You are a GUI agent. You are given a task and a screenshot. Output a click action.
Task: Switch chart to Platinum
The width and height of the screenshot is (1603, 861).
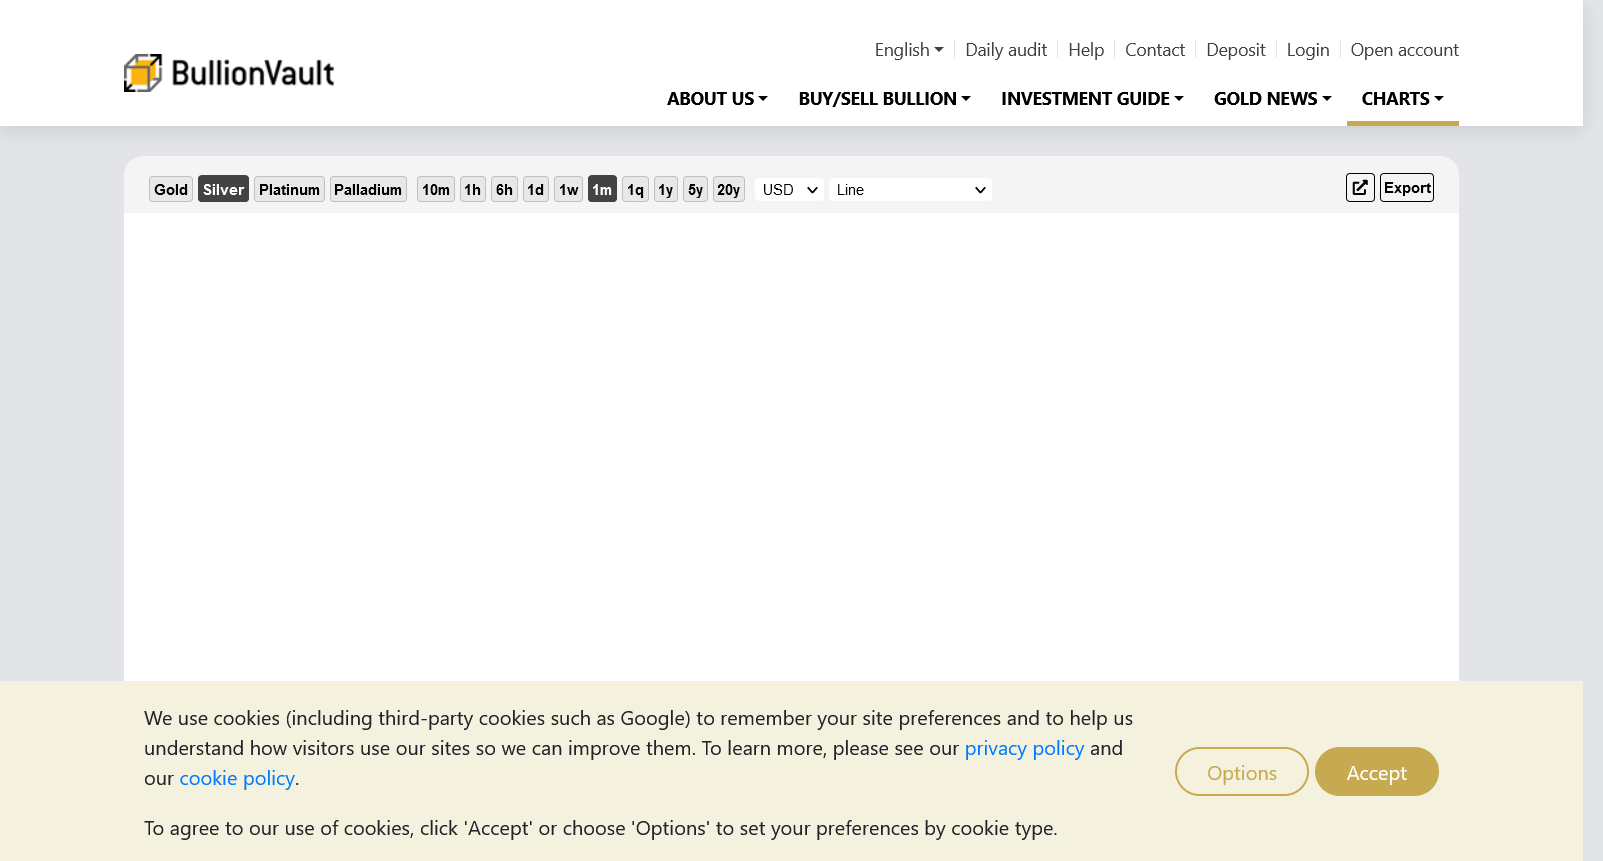289,190
